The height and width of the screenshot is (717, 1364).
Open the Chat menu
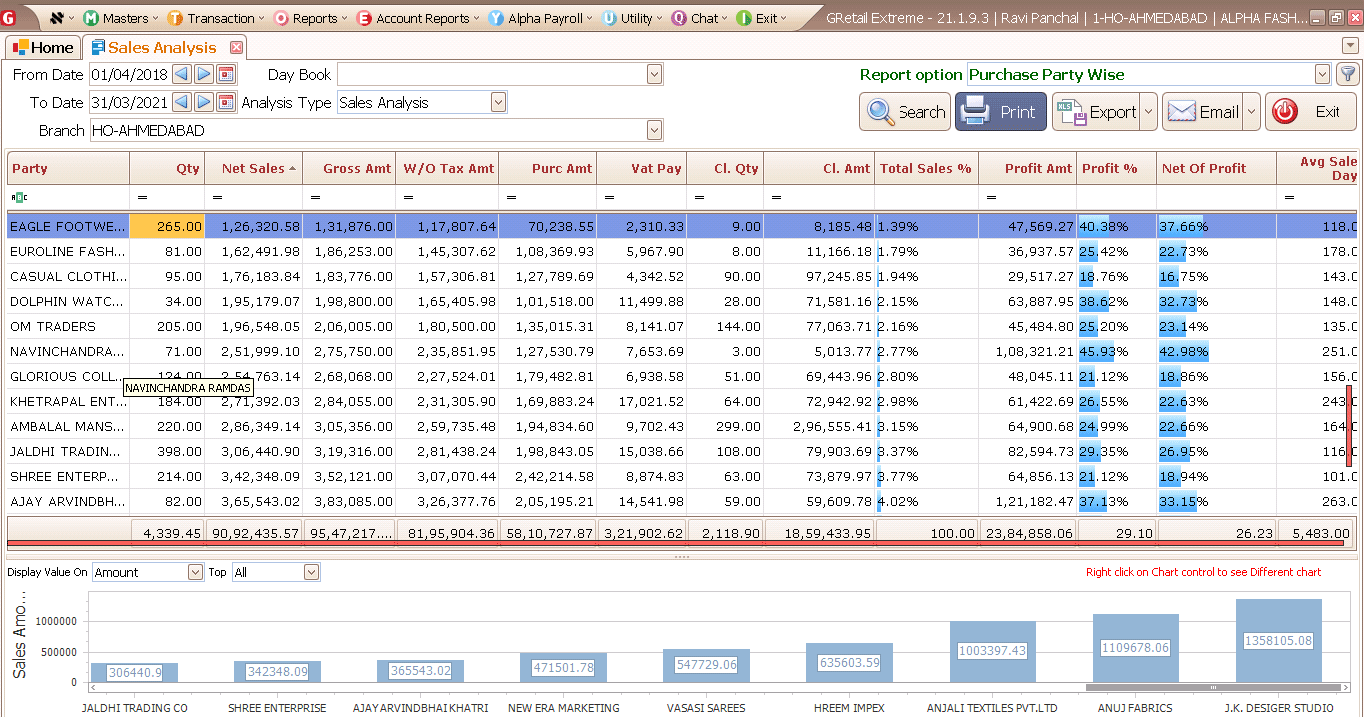click(x=700, y=18)
